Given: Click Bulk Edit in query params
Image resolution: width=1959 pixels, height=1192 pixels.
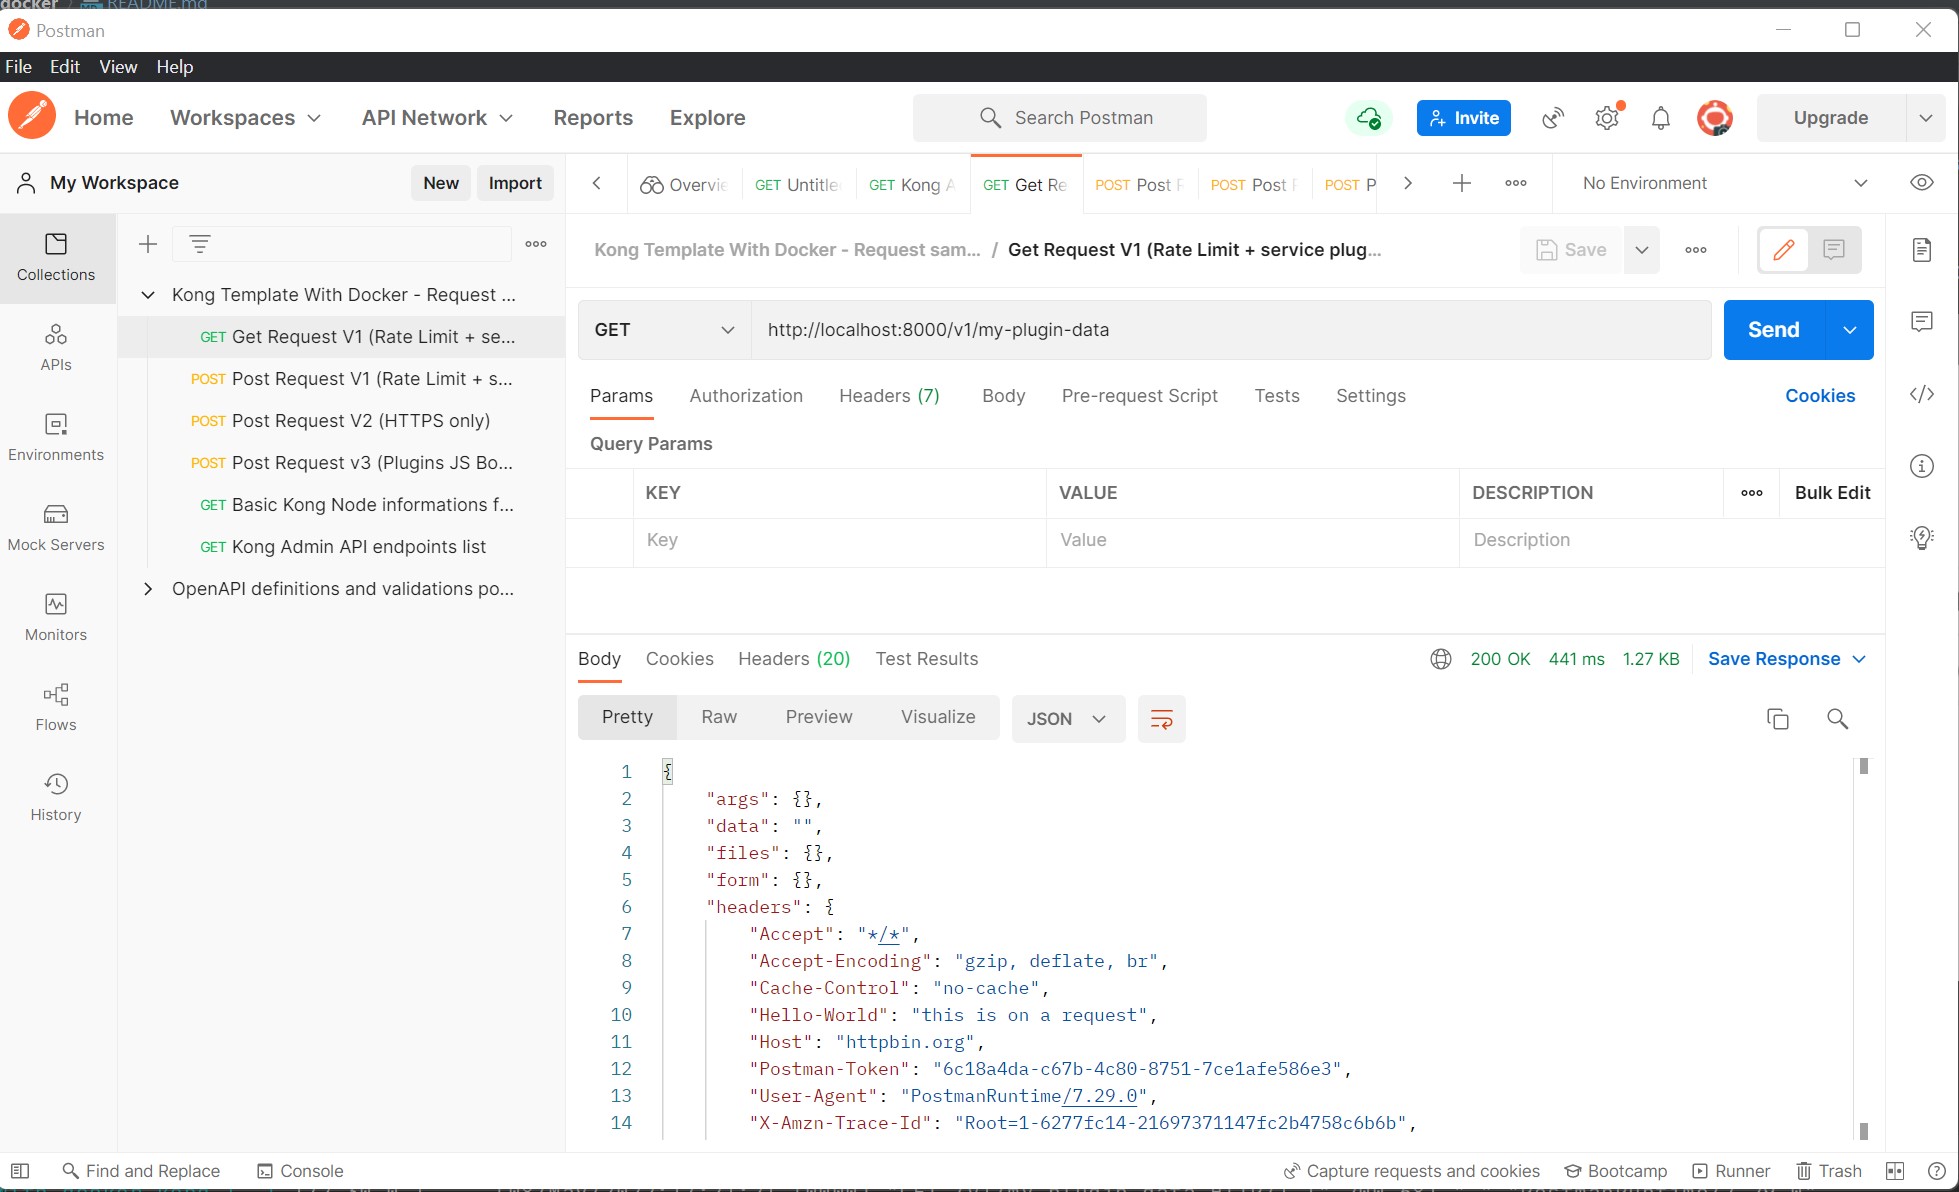Looking at the screenshot, I should pos(1832,493).
